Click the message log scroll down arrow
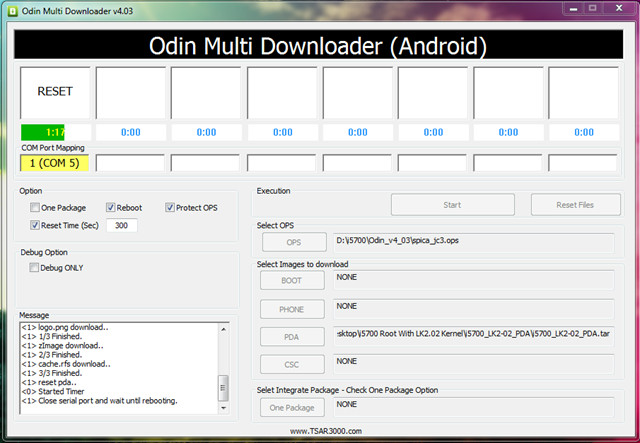The width and height of the screenshot is (640, 443). (223, 408)
